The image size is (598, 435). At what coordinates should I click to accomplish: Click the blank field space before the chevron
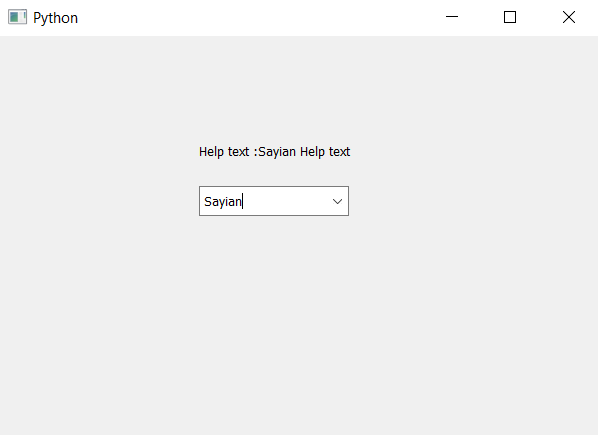point(286,201)
